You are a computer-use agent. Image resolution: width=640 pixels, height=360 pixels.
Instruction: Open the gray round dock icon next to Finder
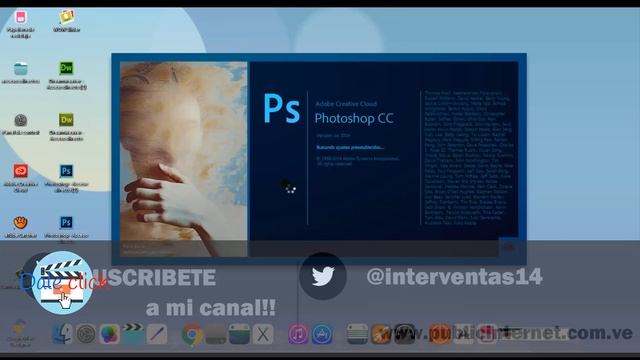pos(86,334)
